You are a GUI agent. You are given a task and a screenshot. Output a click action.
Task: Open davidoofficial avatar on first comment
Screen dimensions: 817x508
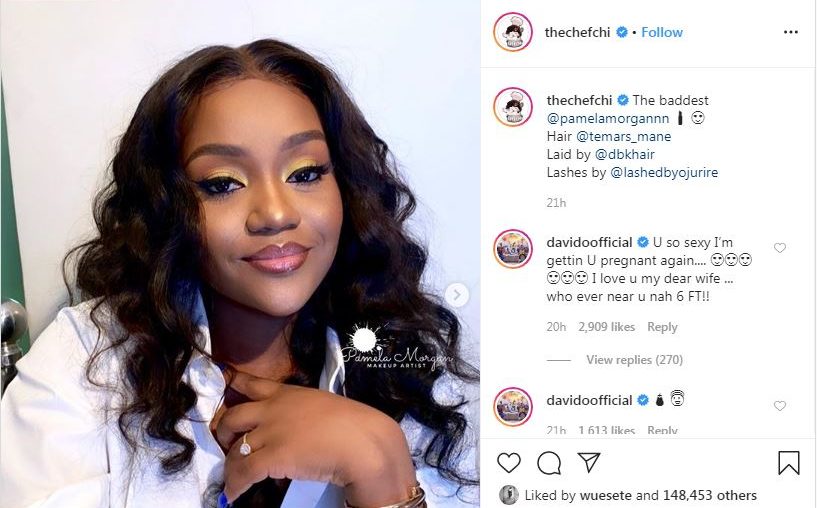[513, 249]
